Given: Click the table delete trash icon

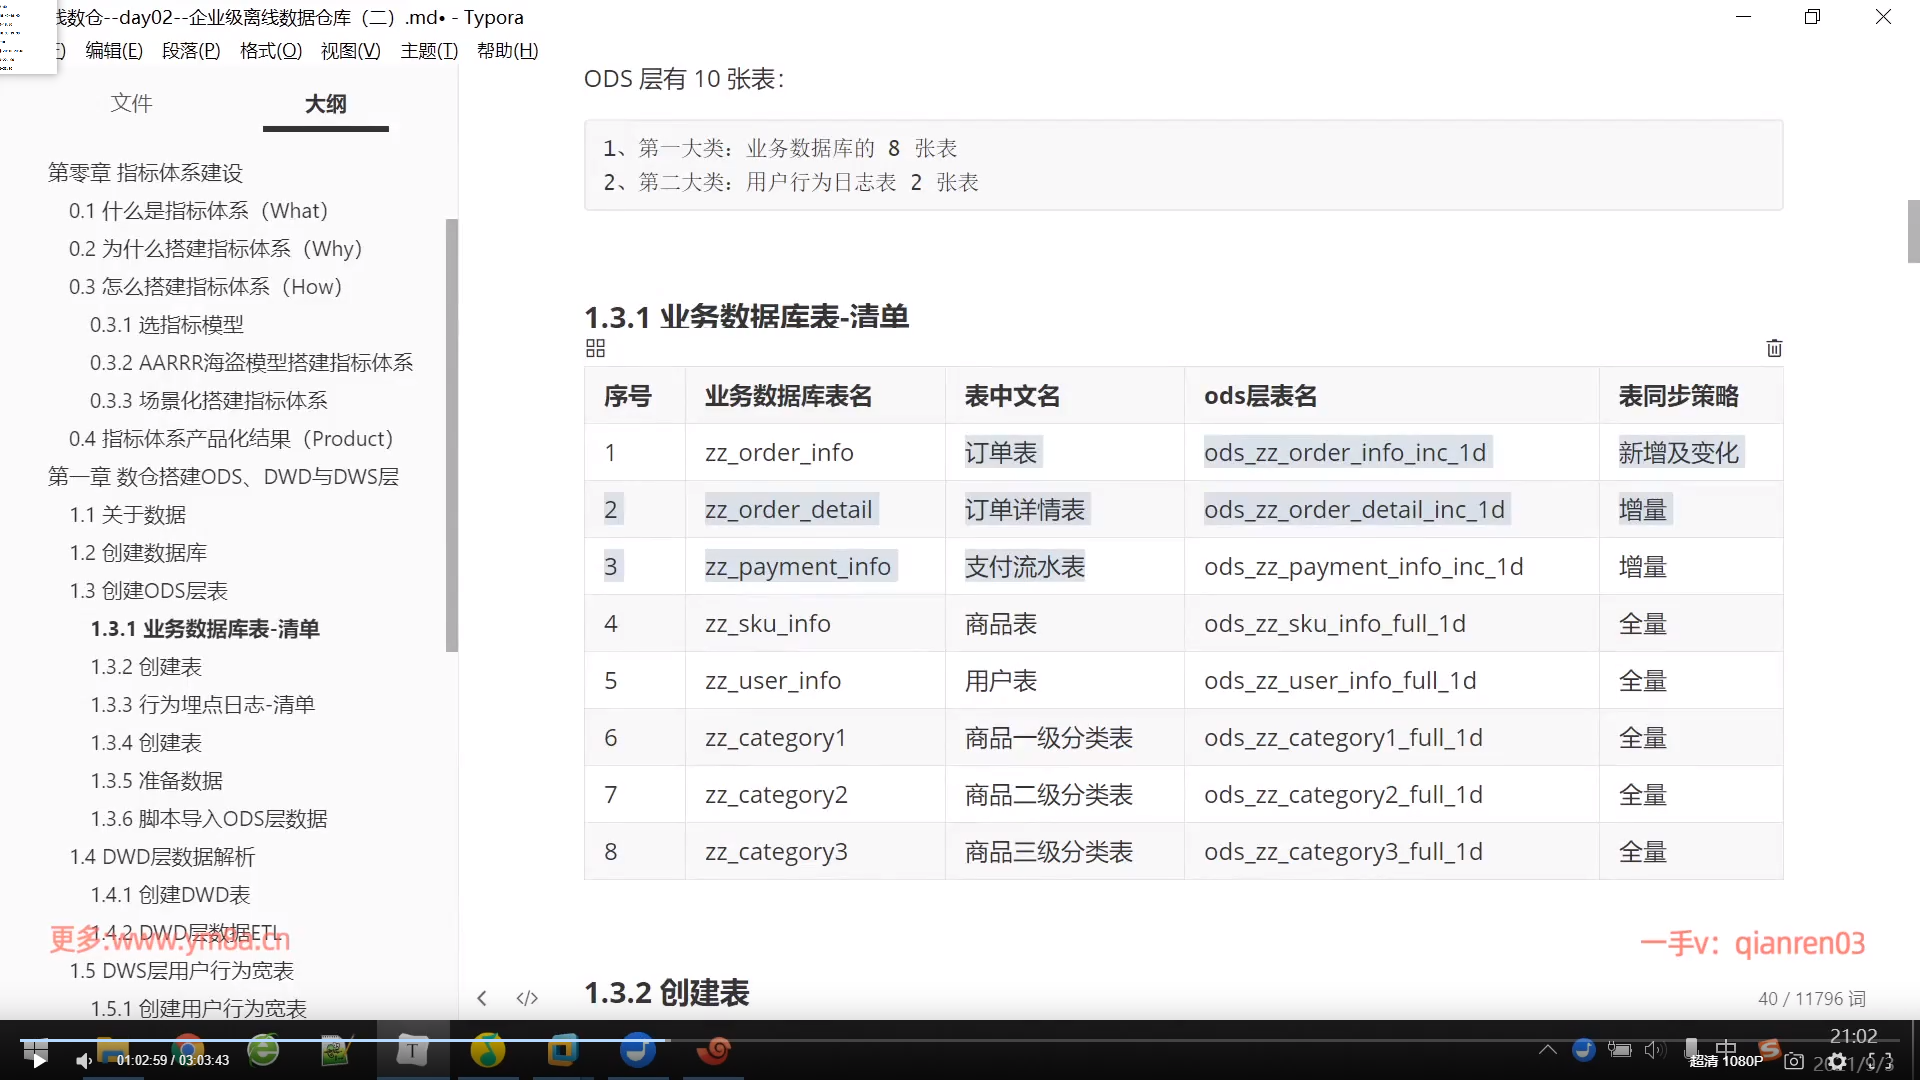Looking at the screenshot, I should tap(1774, 348).
